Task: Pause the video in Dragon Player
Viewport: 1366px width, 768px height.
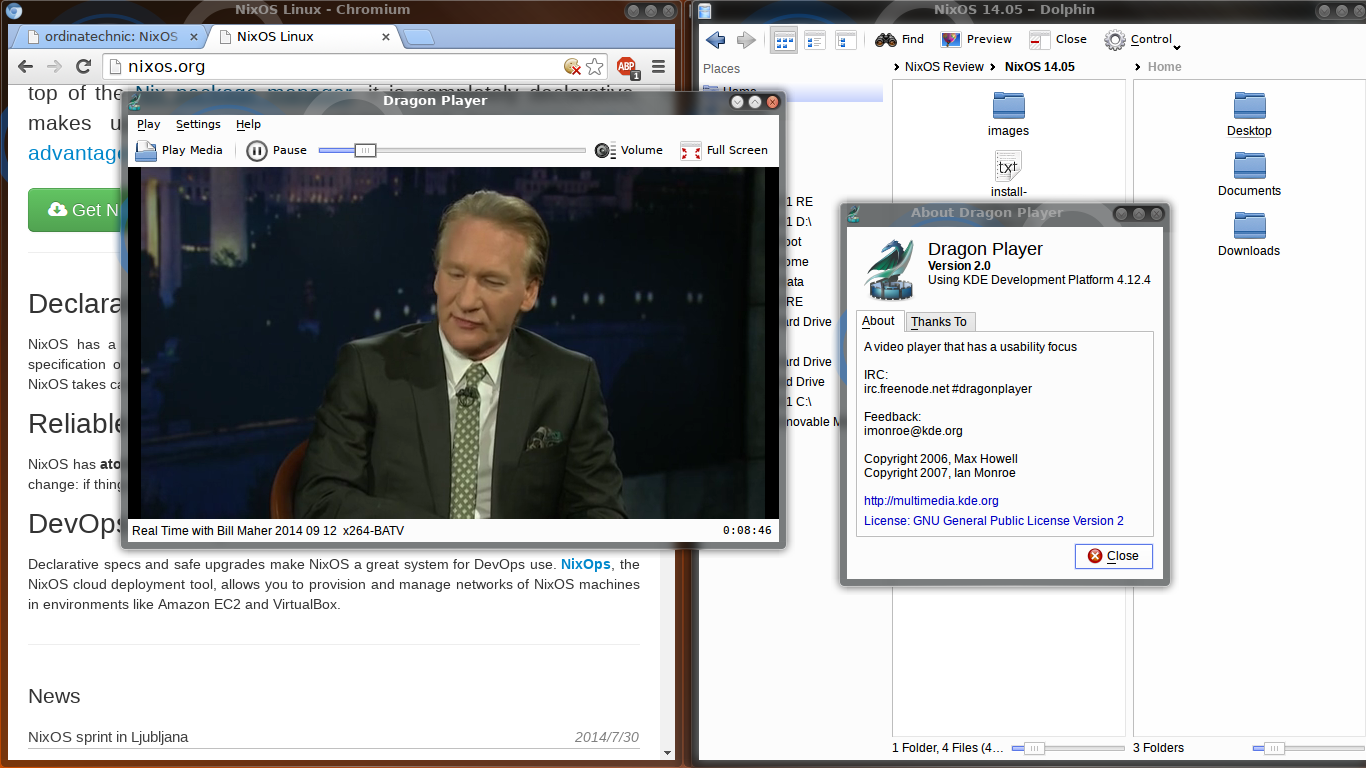Action: pyautogui.click(x=277, y=151)
